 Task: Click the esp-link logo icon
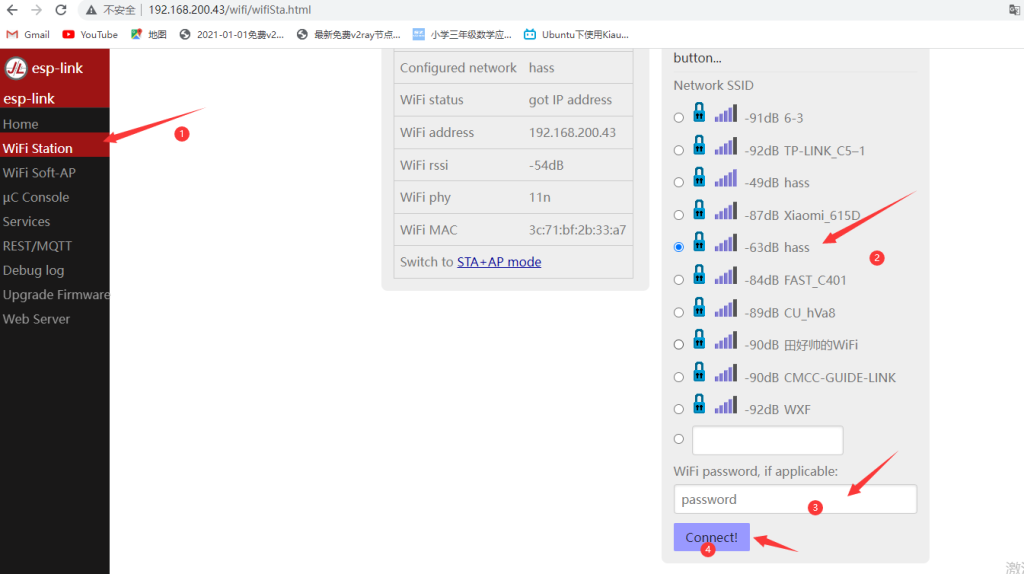[16, 68]
